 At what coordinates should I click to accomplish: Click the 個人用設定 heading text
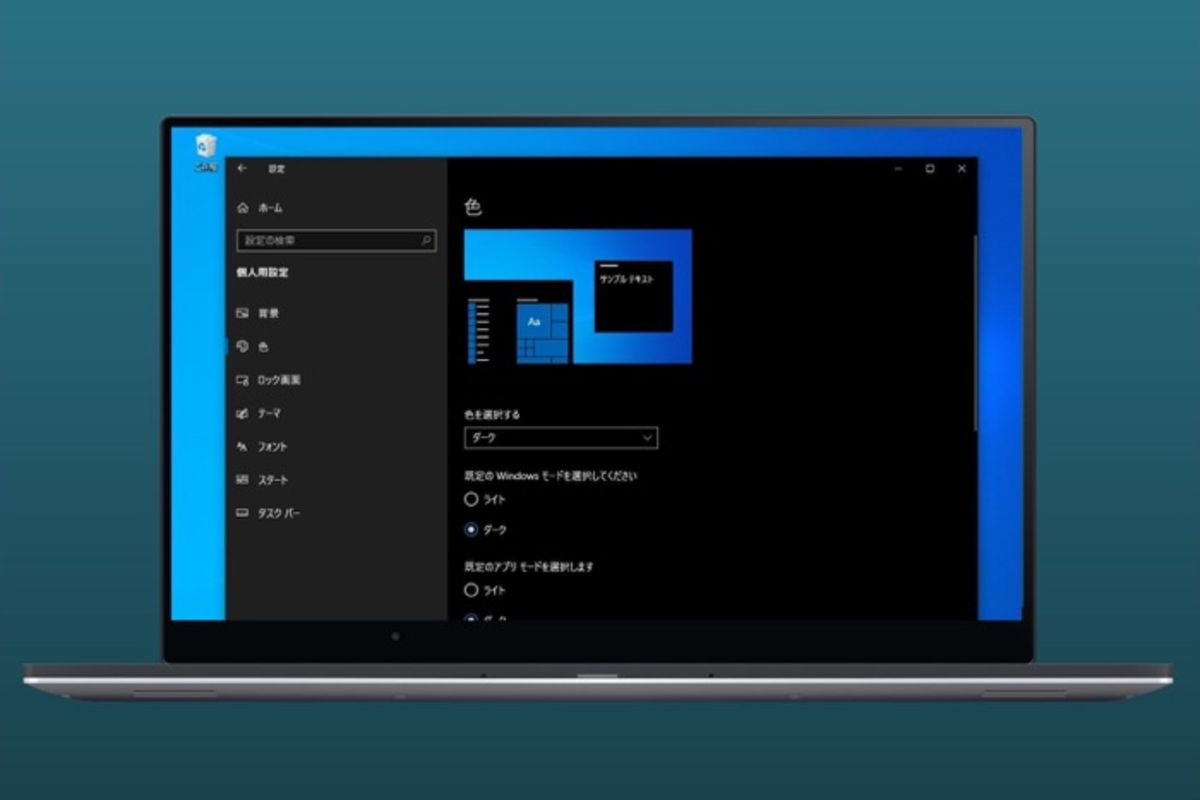tap(262, 273)
